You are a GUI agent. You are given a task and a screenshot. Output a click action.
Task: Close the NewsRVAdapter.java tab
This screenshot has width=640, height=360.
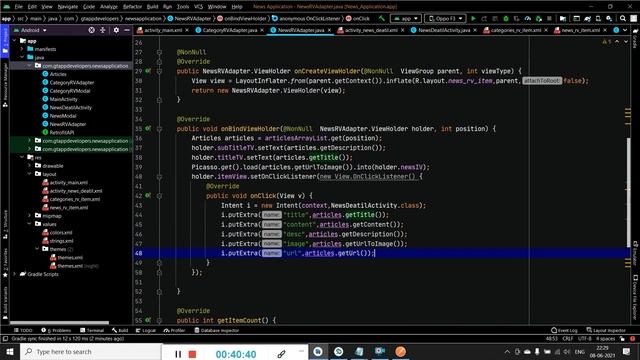[x=329, y=30]
